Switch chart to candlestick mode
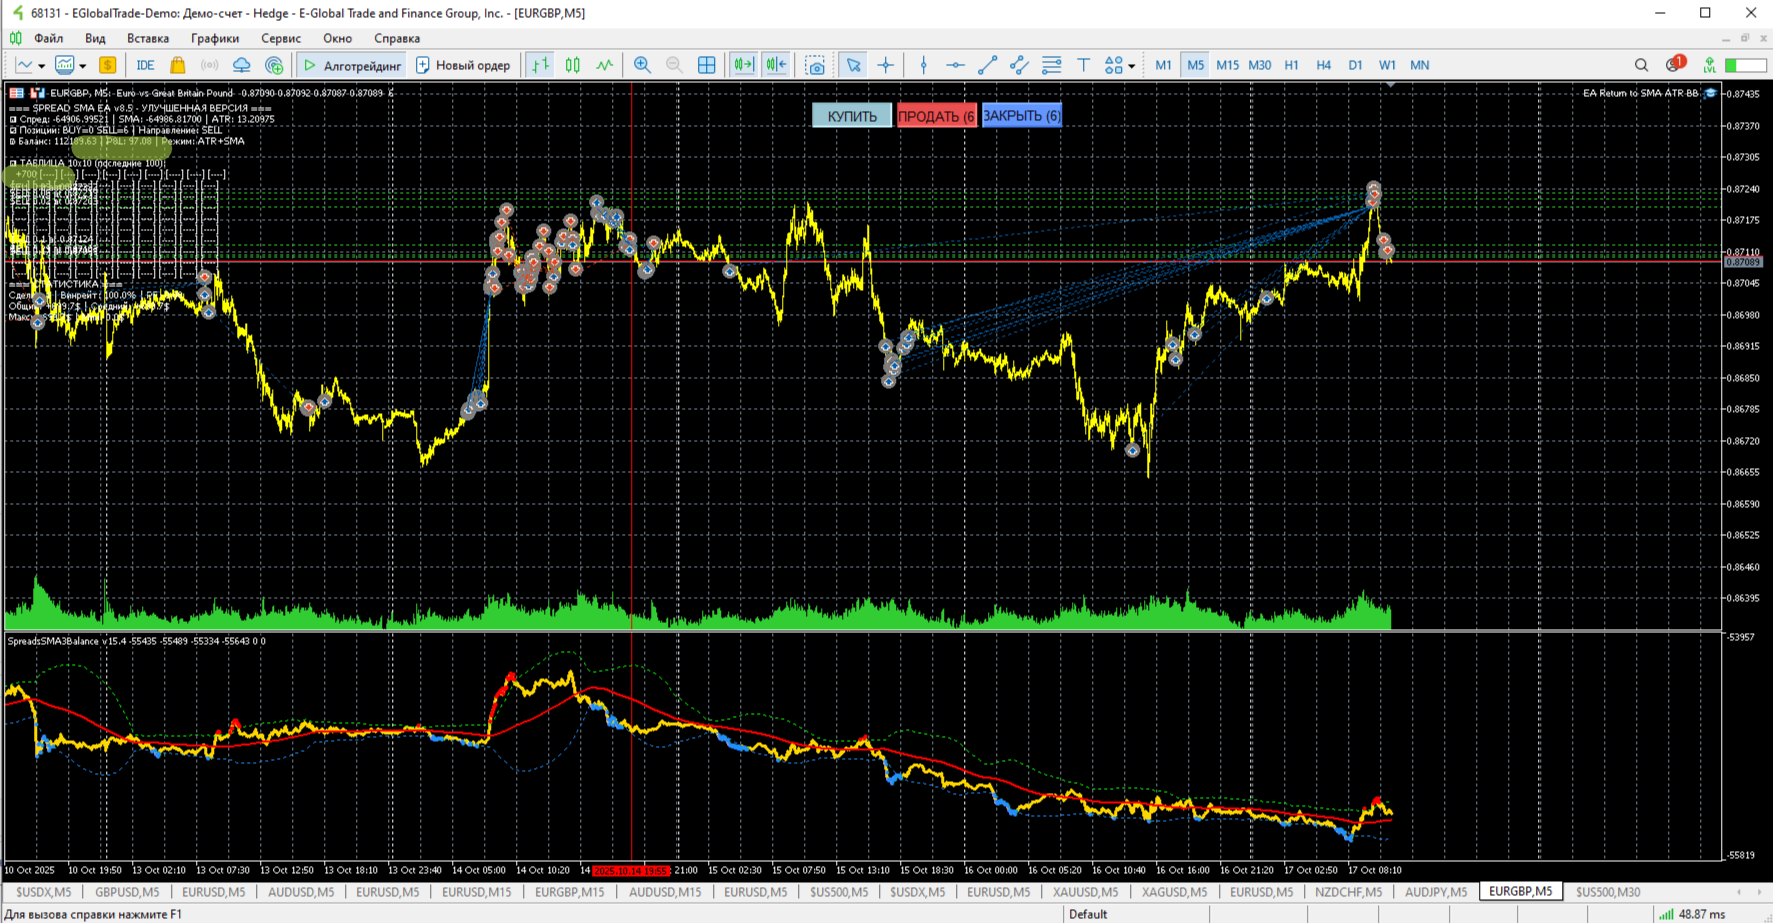1773x923 pixels. (x=572, y=65)
